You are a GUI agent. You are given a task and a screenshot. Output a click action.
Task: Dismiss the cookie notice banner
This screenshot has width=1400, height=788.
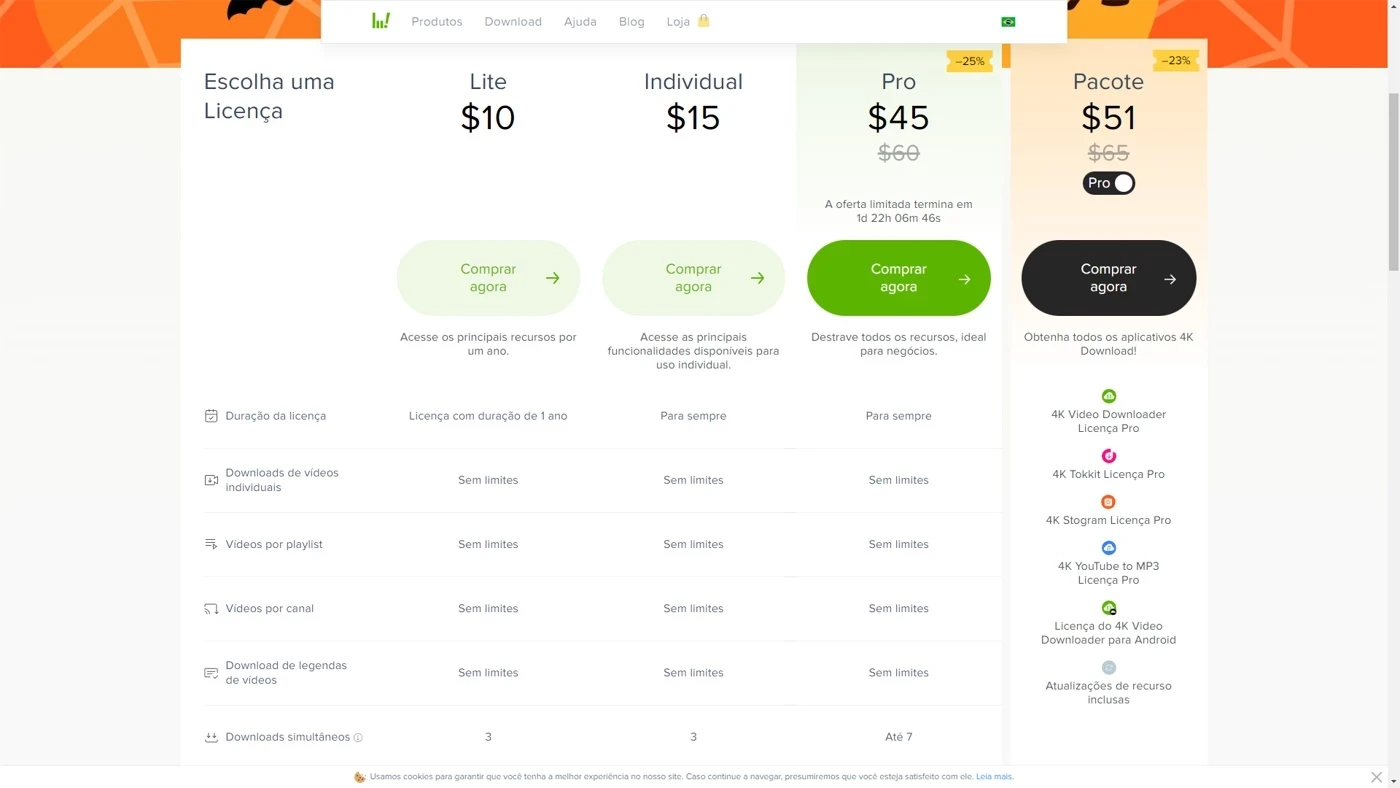coord(1377,777)
